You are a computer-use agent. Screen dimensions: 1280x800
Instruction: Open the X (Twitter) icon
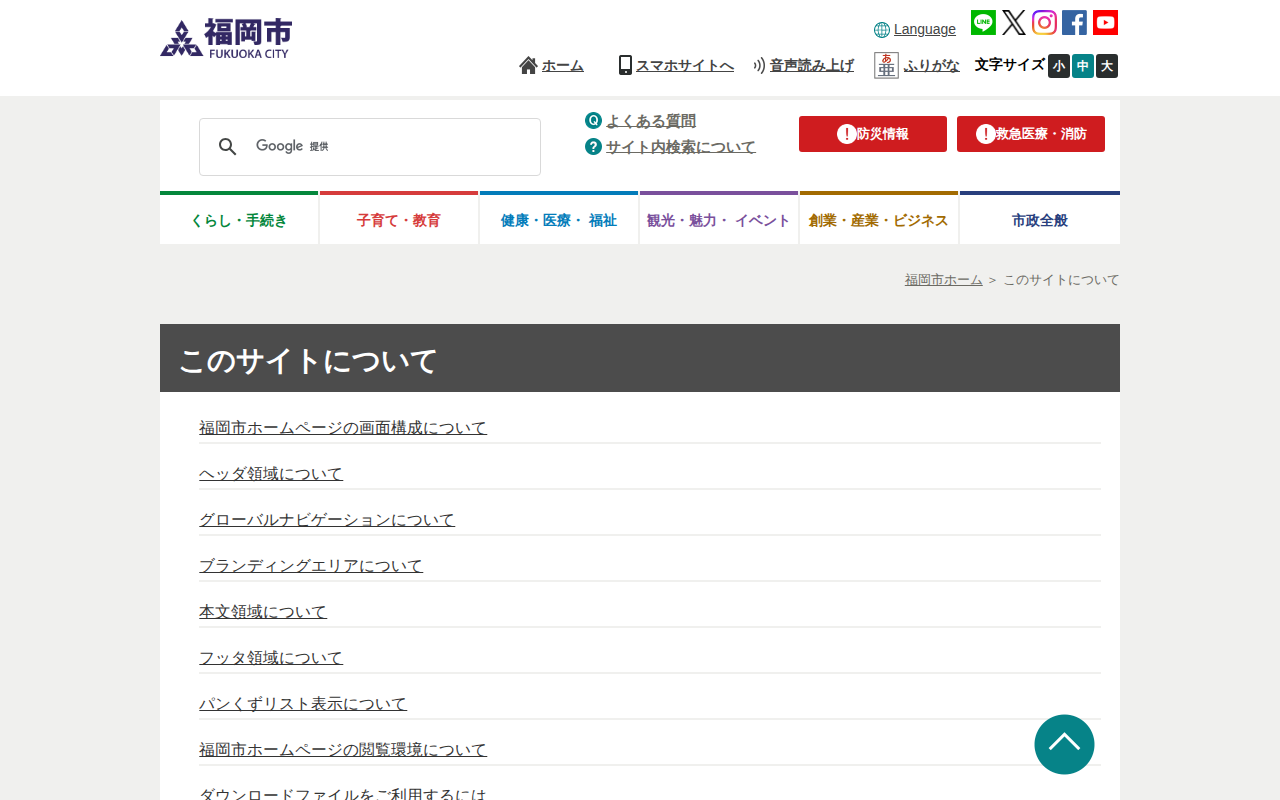point(1014,23)
